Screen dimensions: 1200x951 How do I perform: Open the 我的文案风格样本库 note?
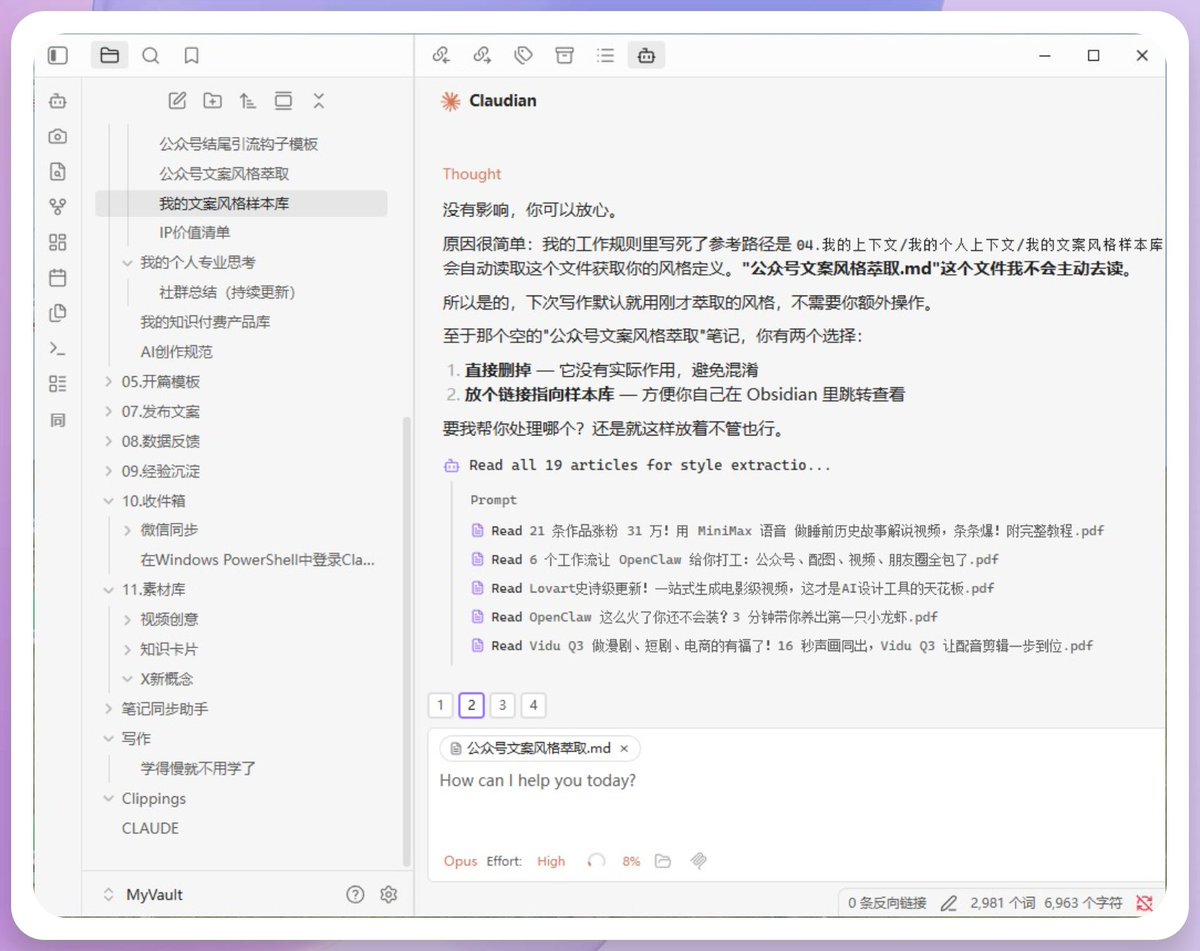pyautogui.click(x=241, y=203)
